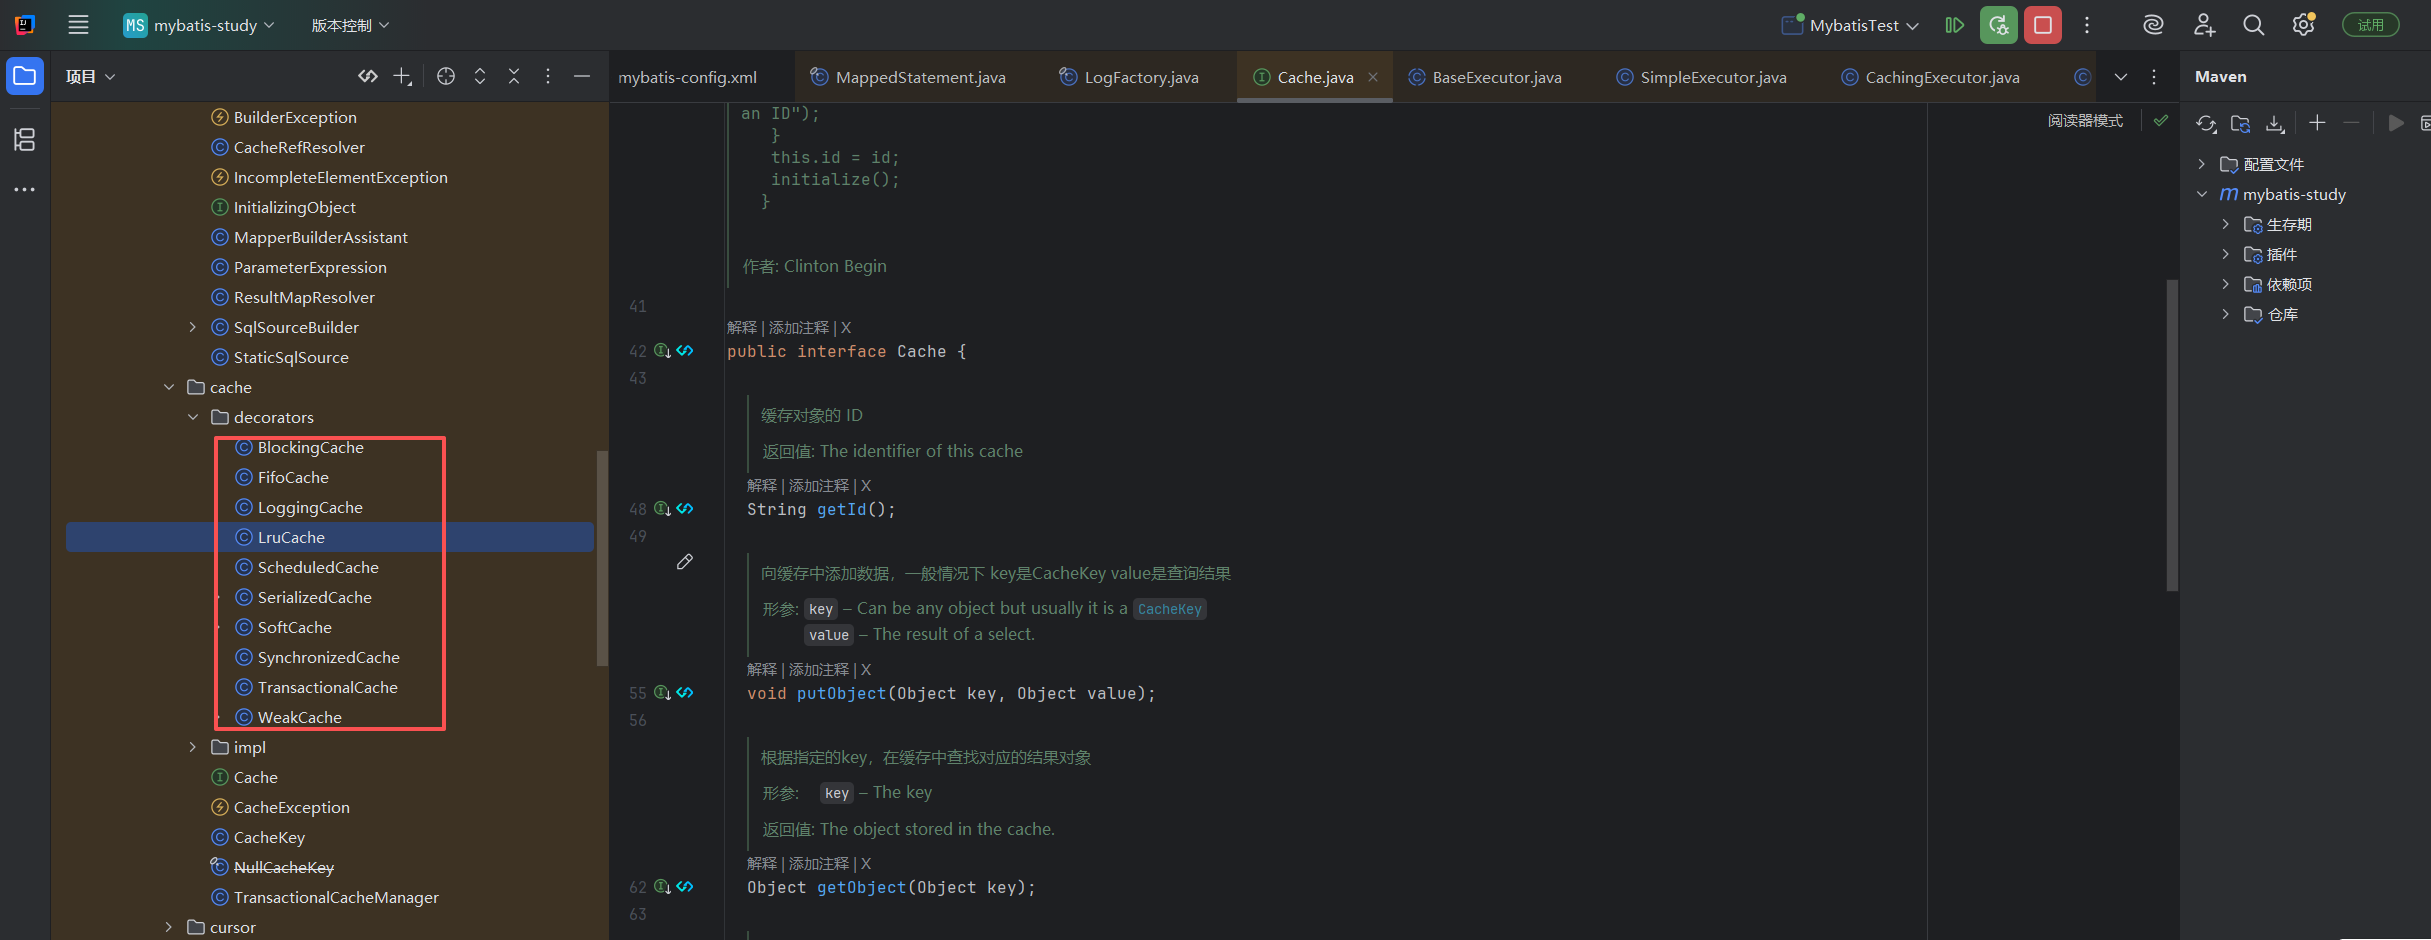Click gutter implementation icon beside getId line 48
The height and width of the screenshot is (940, 2431).
[662, 509]
